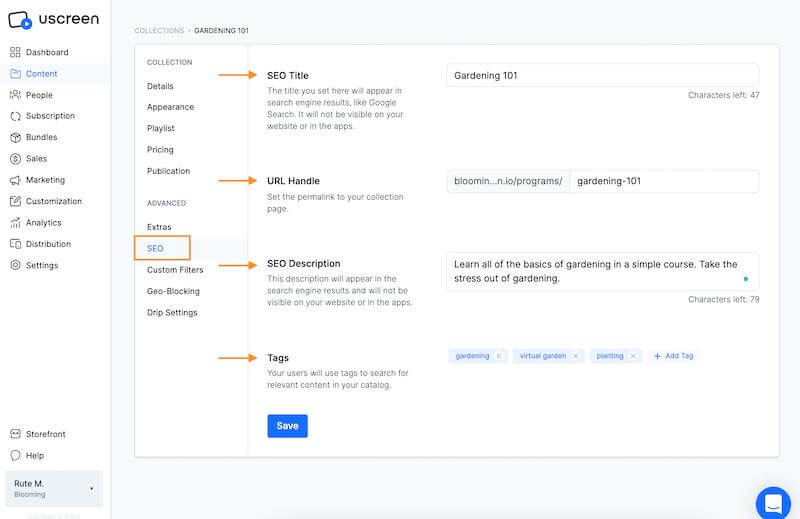This screenshot has height=519, width=800.
Task: Delete the planting tag
Action: pos(633,356)
